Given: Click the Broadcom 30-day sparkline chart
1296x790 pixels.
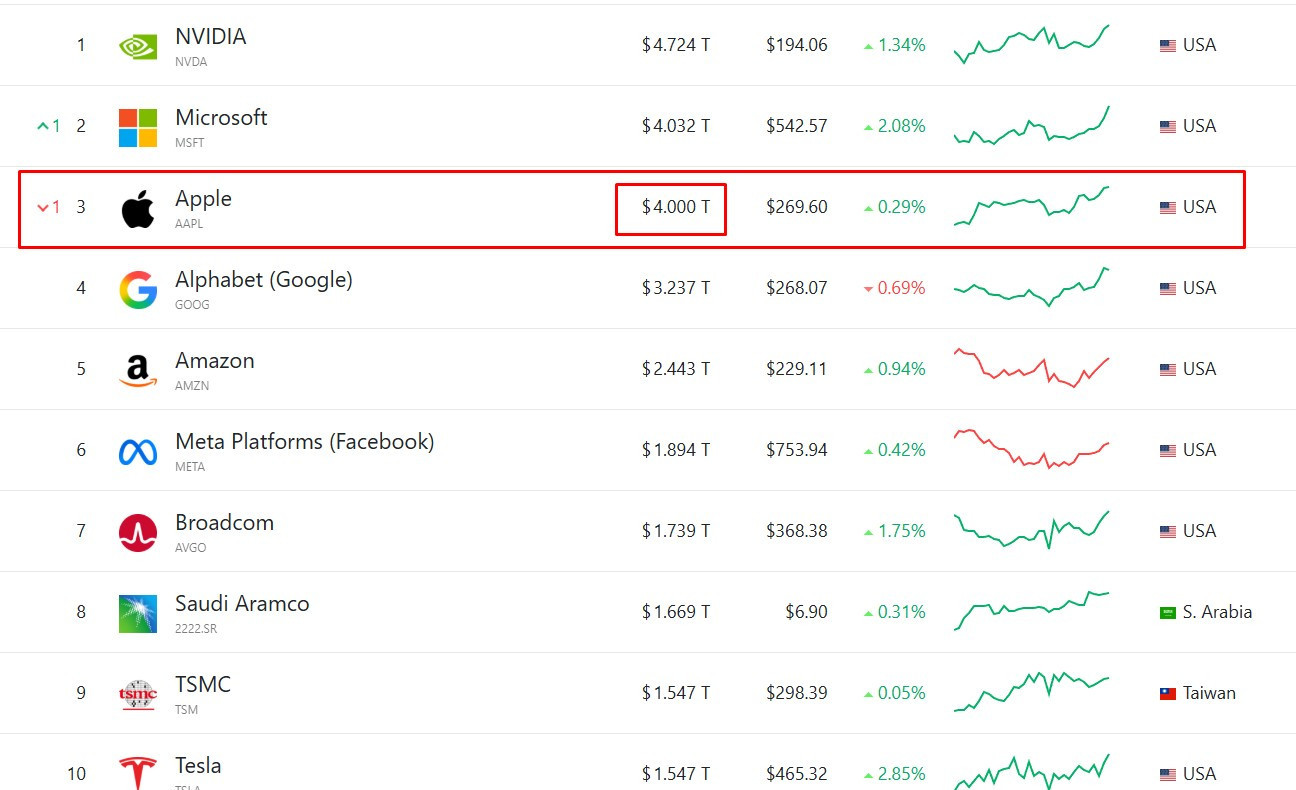Looking at the screenshot, I should pos(1031,530).
